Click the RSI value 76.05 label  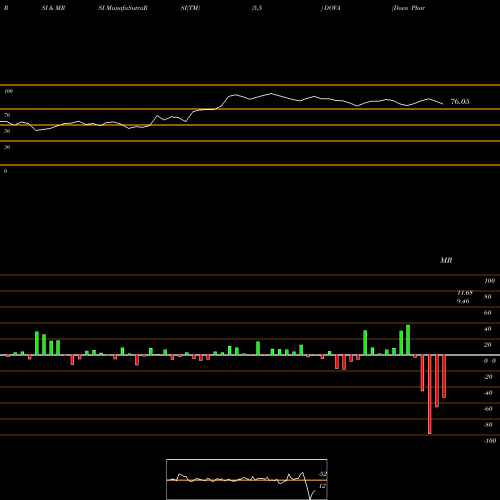tap(460, 101)
